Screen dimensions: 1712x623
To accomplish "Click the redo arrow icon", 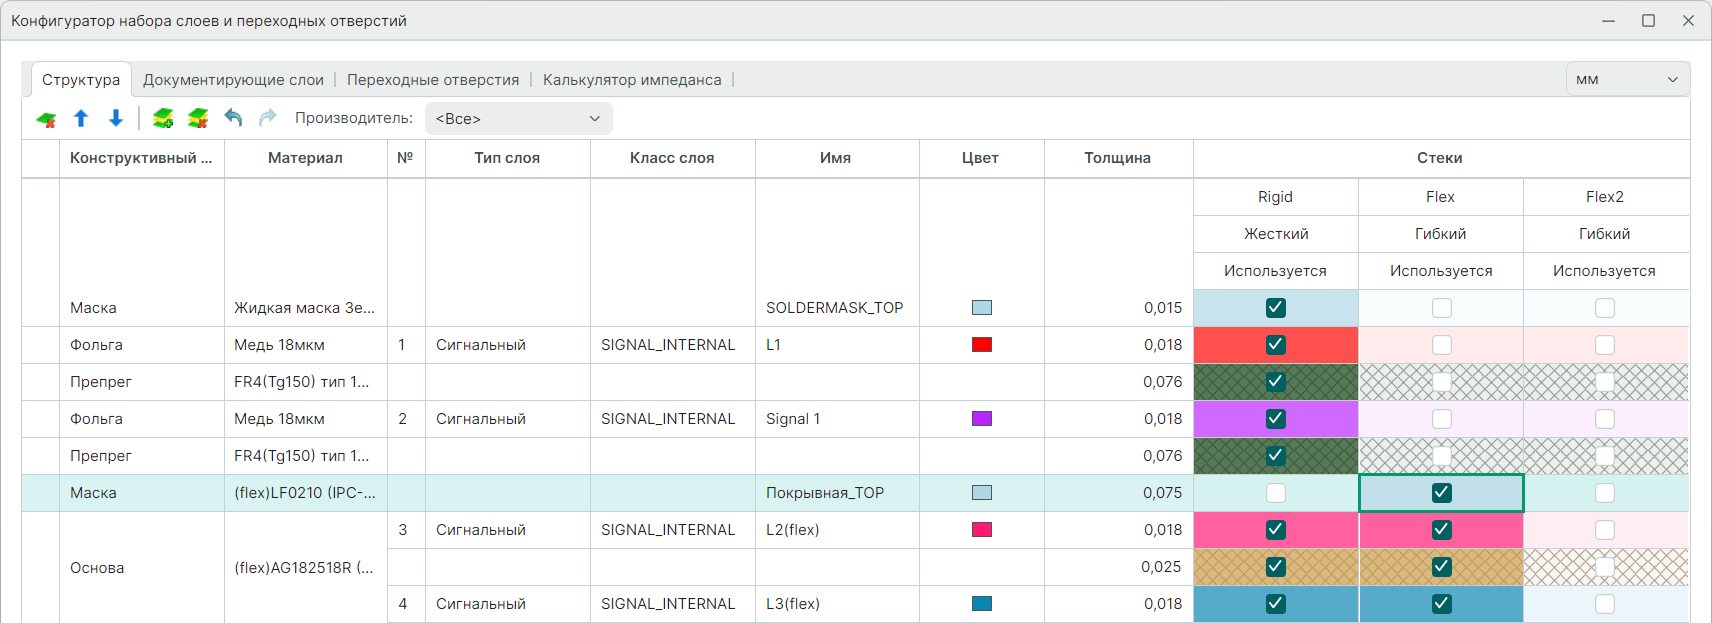I will click(267, 118).
